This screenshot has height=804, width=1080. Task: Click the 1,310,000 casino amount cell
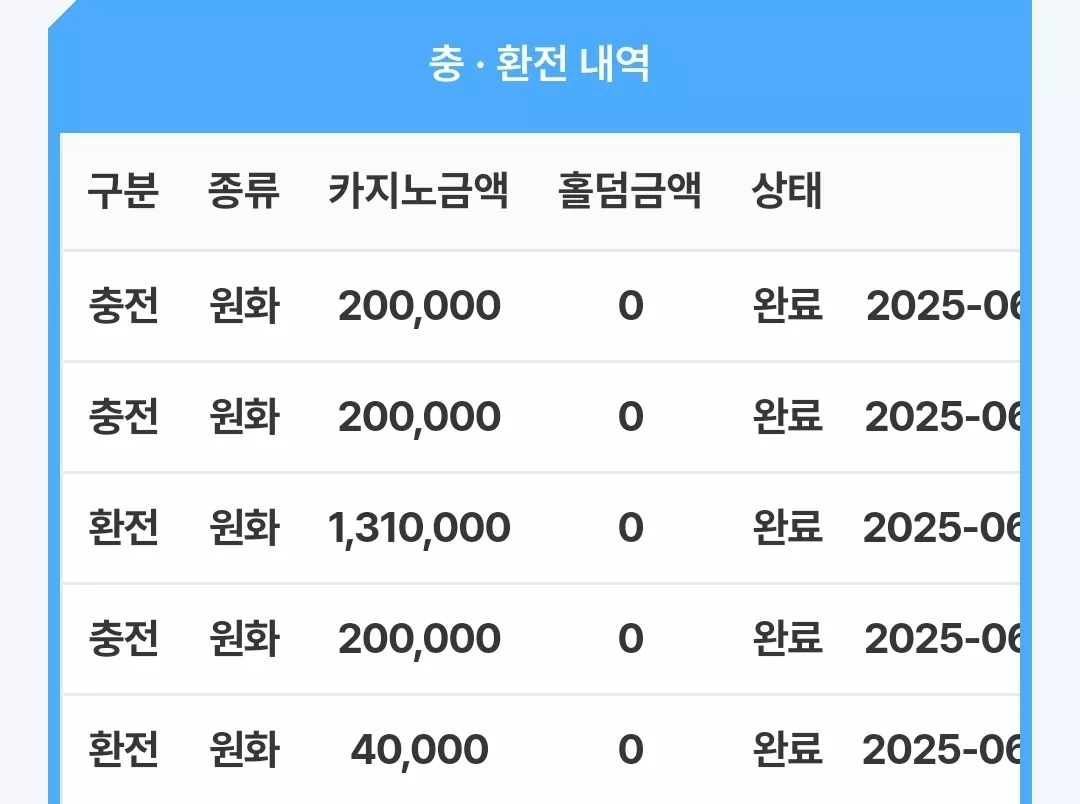pos(419,528)
